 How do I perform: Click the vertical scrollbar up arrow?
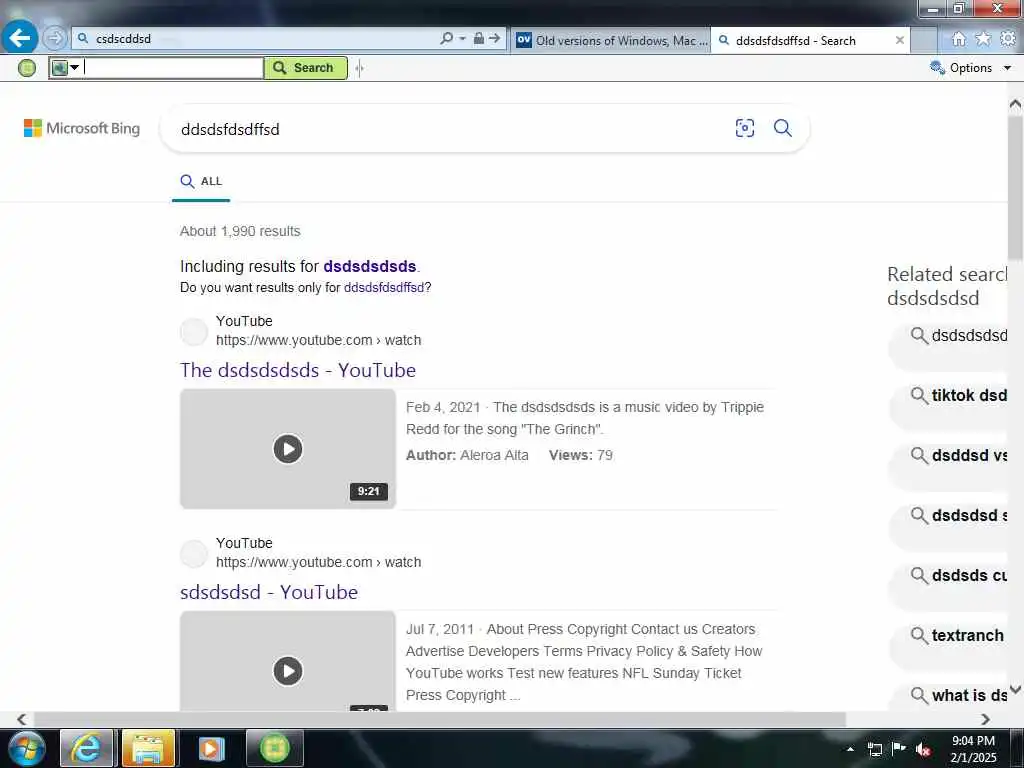1016,103
